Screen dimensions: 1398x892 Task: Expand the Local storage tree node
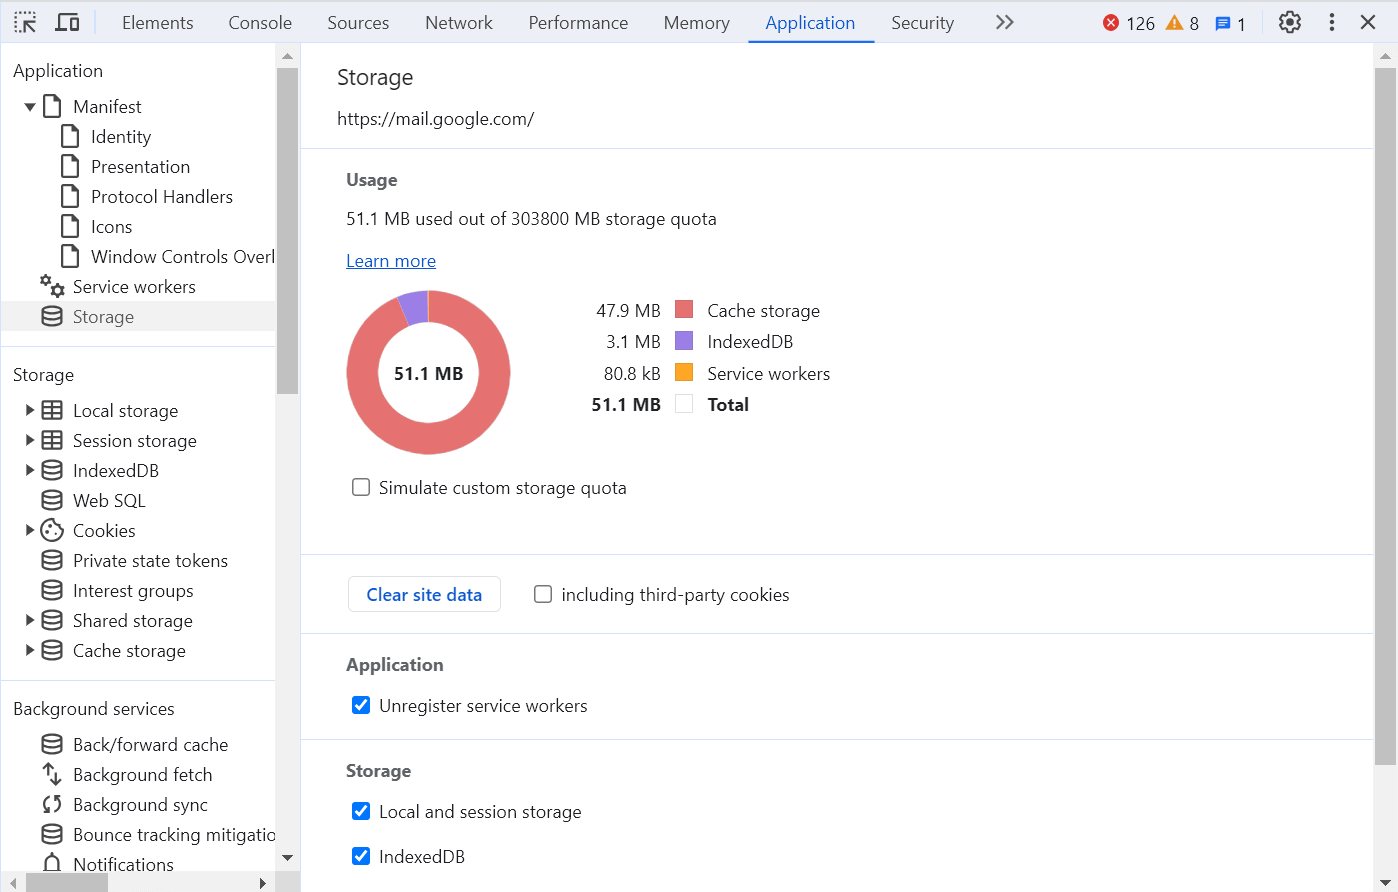coord(30,410)
